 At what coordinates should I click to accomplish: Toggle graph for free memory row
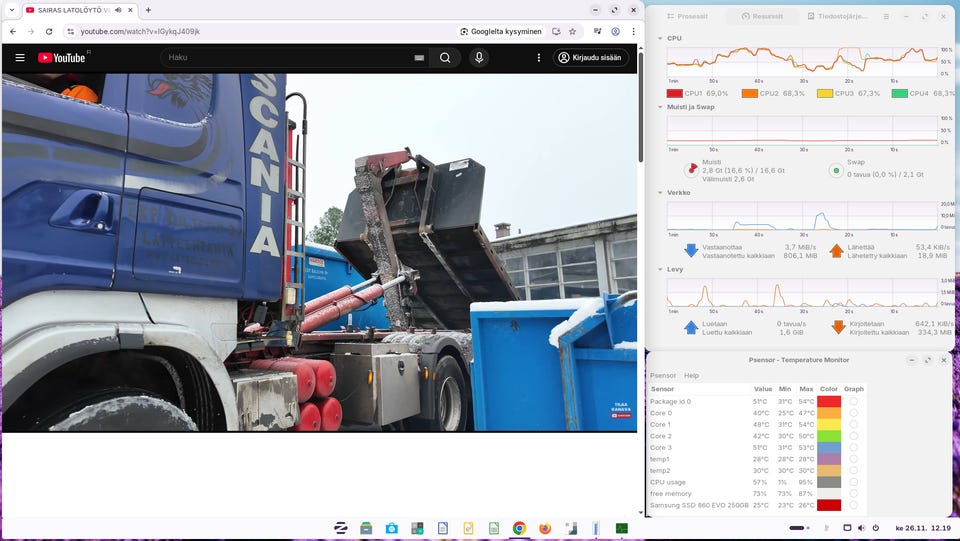point(853,494)
